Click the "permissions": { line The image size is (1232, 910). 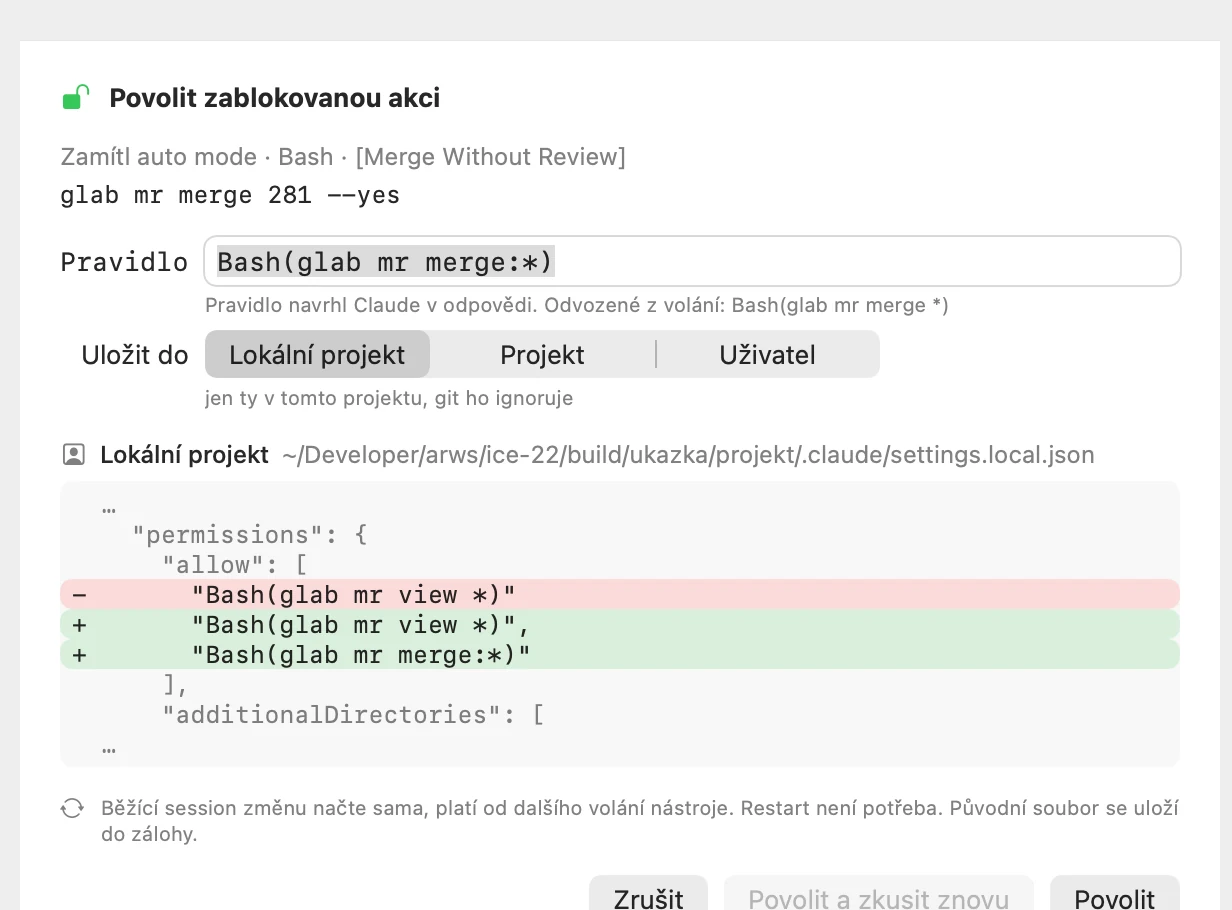(x=251, y=534)
